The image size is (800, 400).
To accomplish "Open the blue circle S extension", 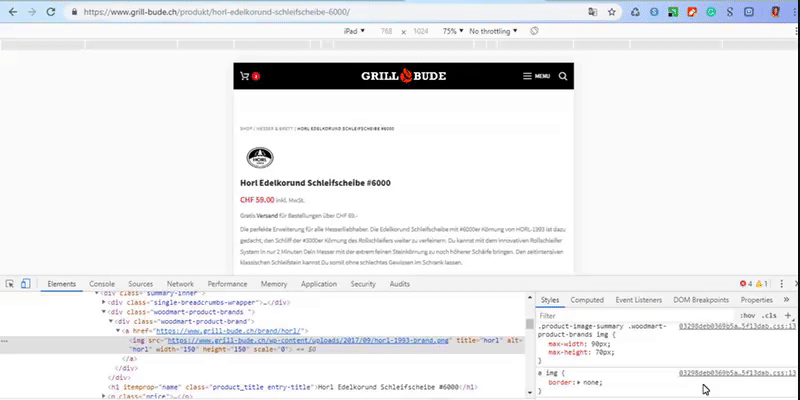I will tap(654, 12).
